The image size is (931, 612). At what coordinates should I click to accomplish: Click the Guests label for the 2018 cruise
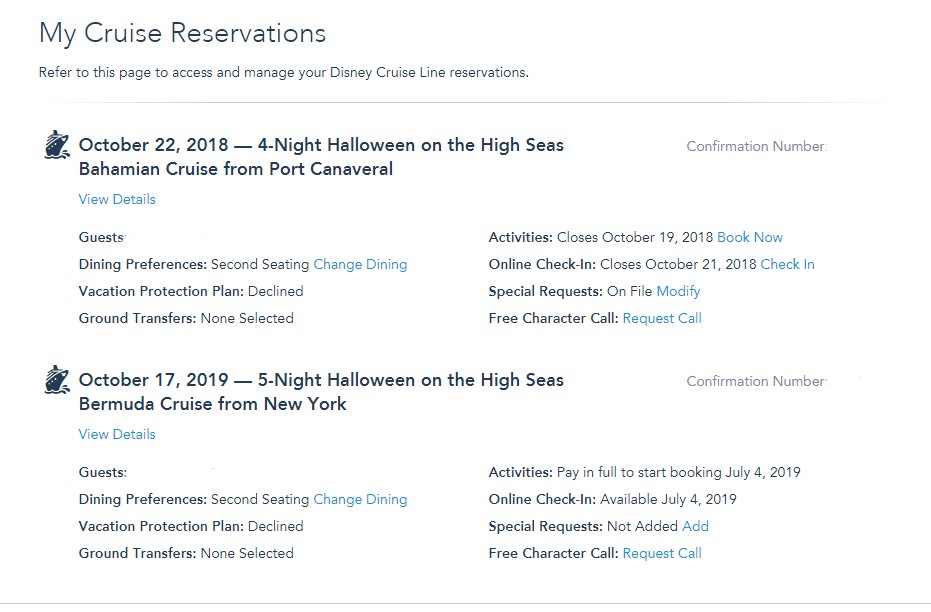click(x=102, y=237)
